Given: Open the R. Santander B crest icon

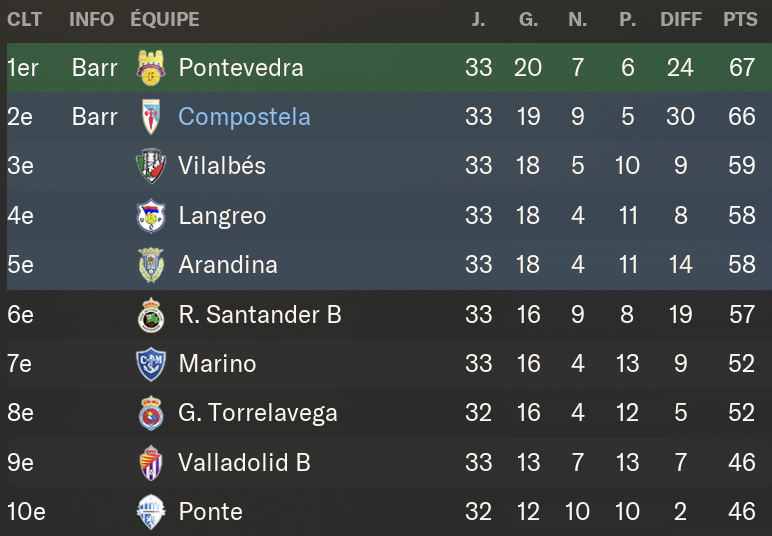Looking at the screenshot, I should pyautogui.click(x=151, y=315).
